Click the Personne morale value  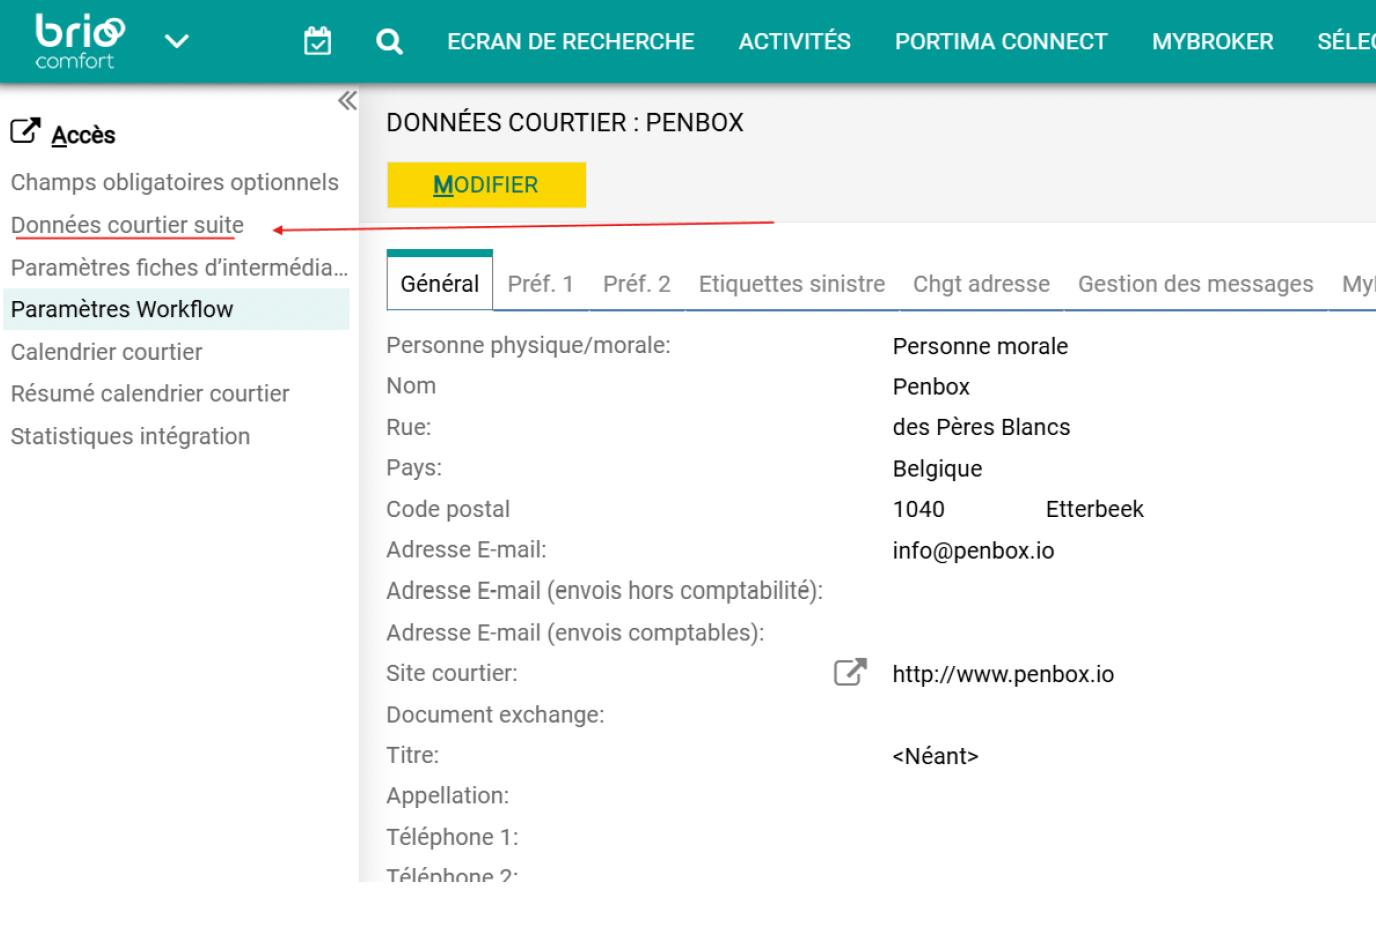click(x=980, y=346)
